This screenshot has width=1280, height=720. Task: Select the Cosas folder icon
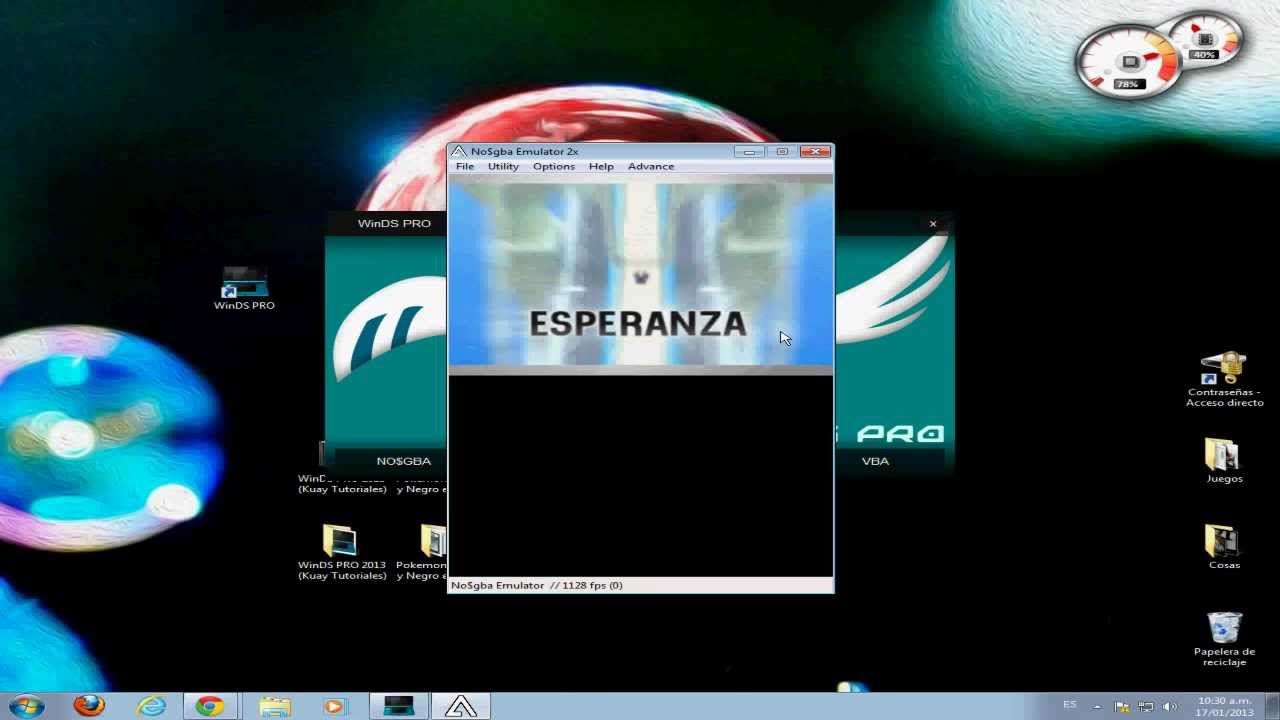pos(1224,547)
